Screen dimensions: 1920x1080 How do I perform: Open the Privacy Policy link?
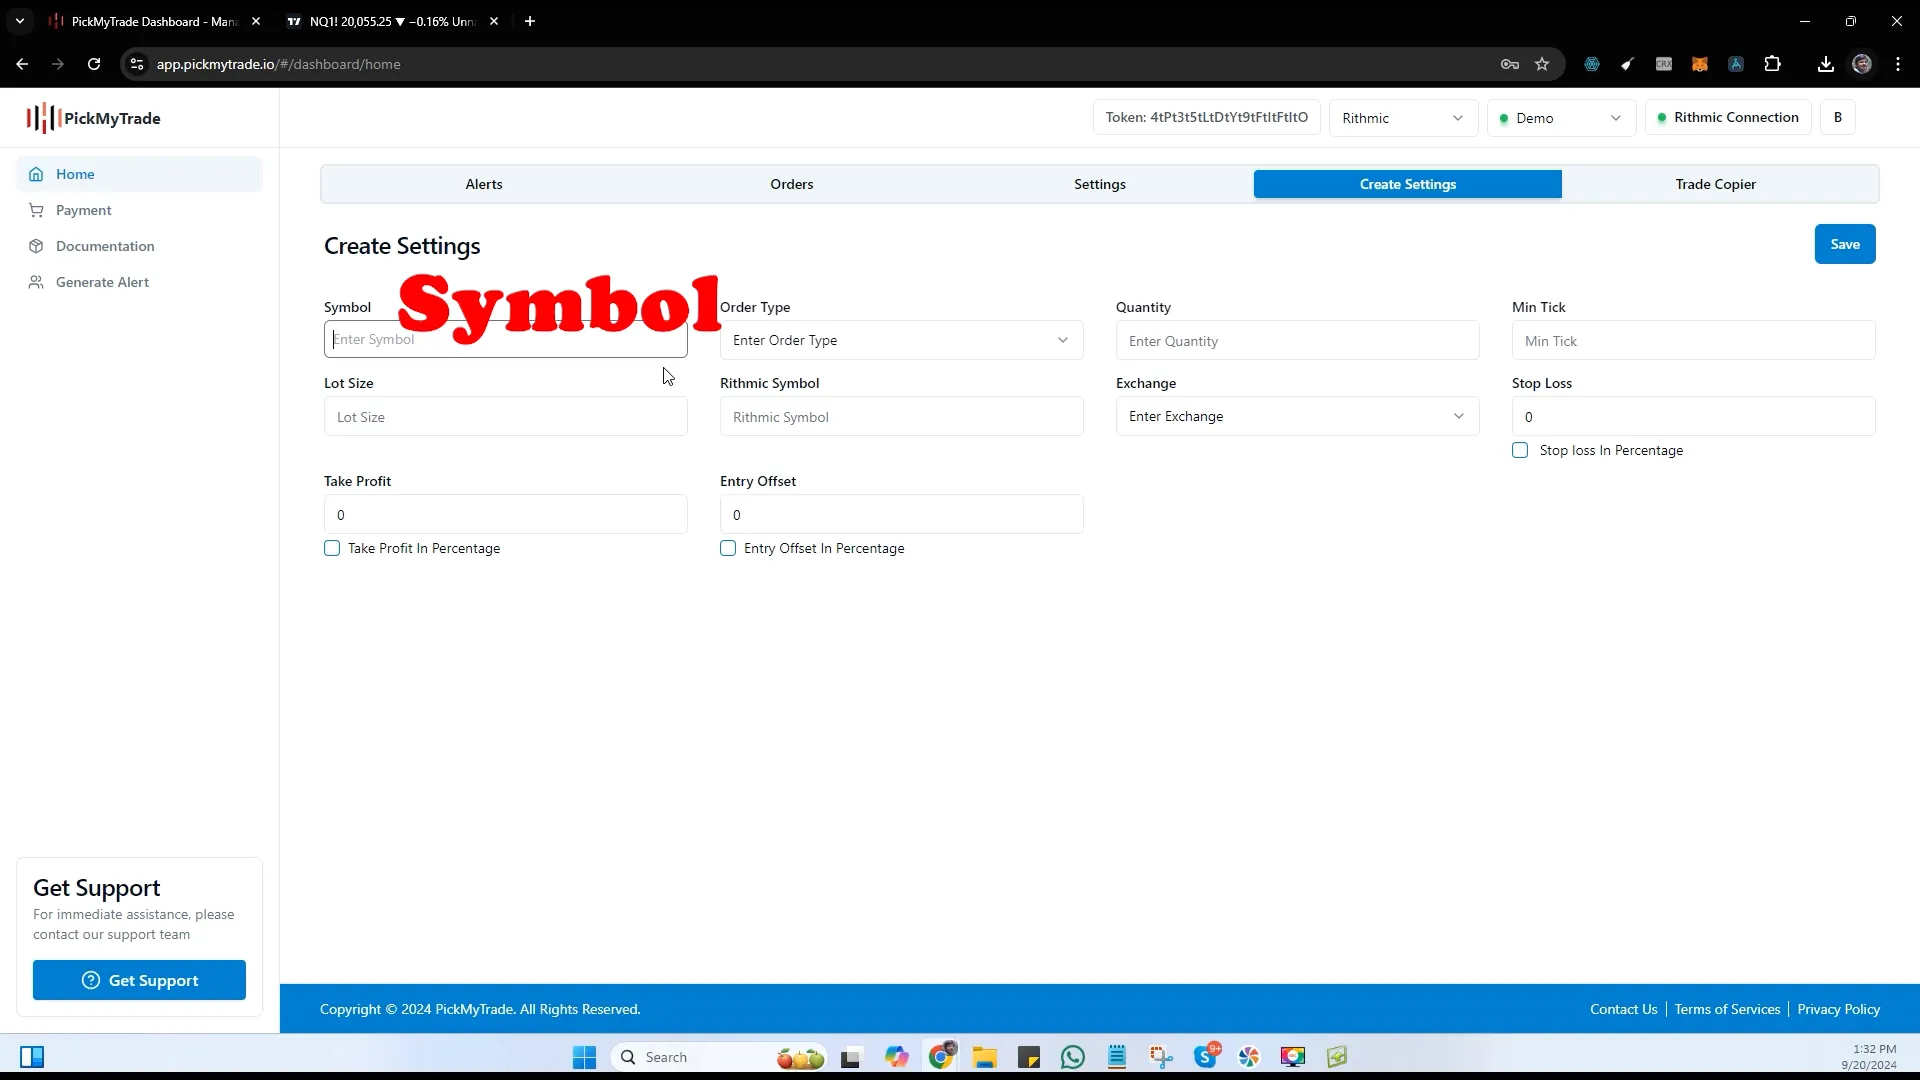[1838, 1009]
